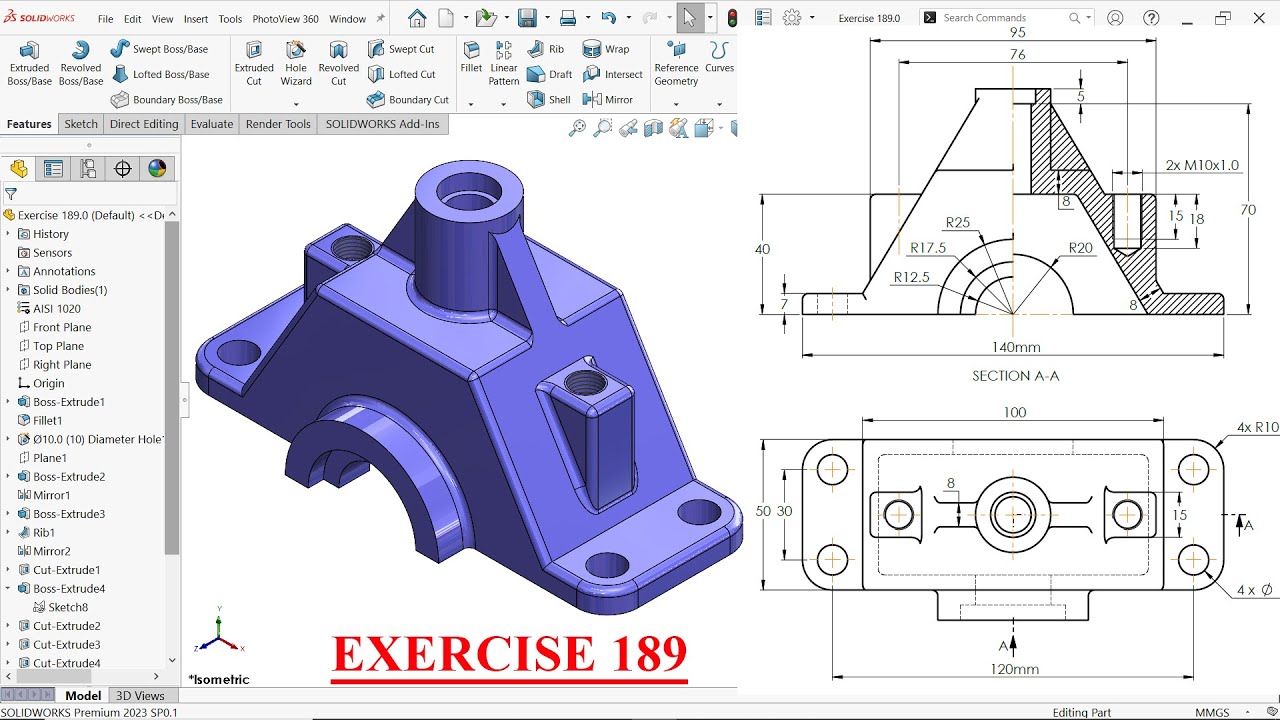Click the Rebuild traffic light icon
1280x720 pixels.
point(733,18)
